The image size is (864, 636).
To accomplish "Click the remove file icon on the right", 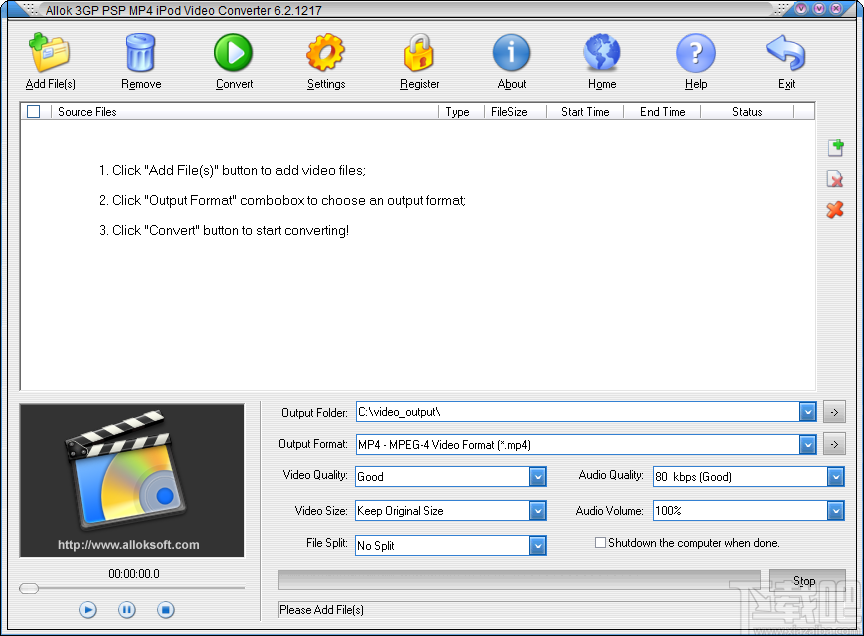I will pos(835,179).
